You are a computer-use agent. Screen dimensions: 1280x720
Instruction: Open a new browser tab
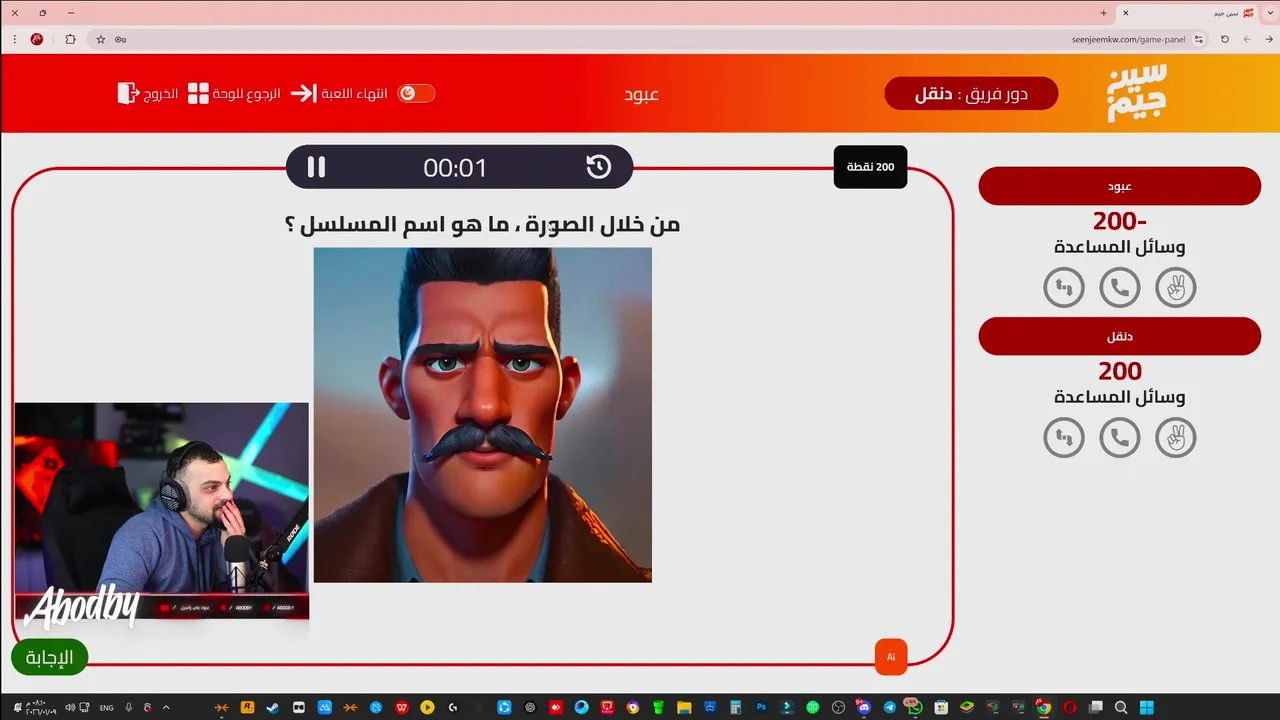click(1104, 13)
